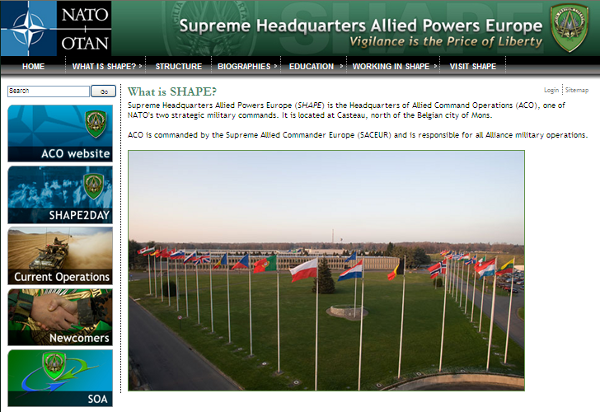Open the SOA banner
Viewport: 600px width, 412px height.
tap(60, 378)
